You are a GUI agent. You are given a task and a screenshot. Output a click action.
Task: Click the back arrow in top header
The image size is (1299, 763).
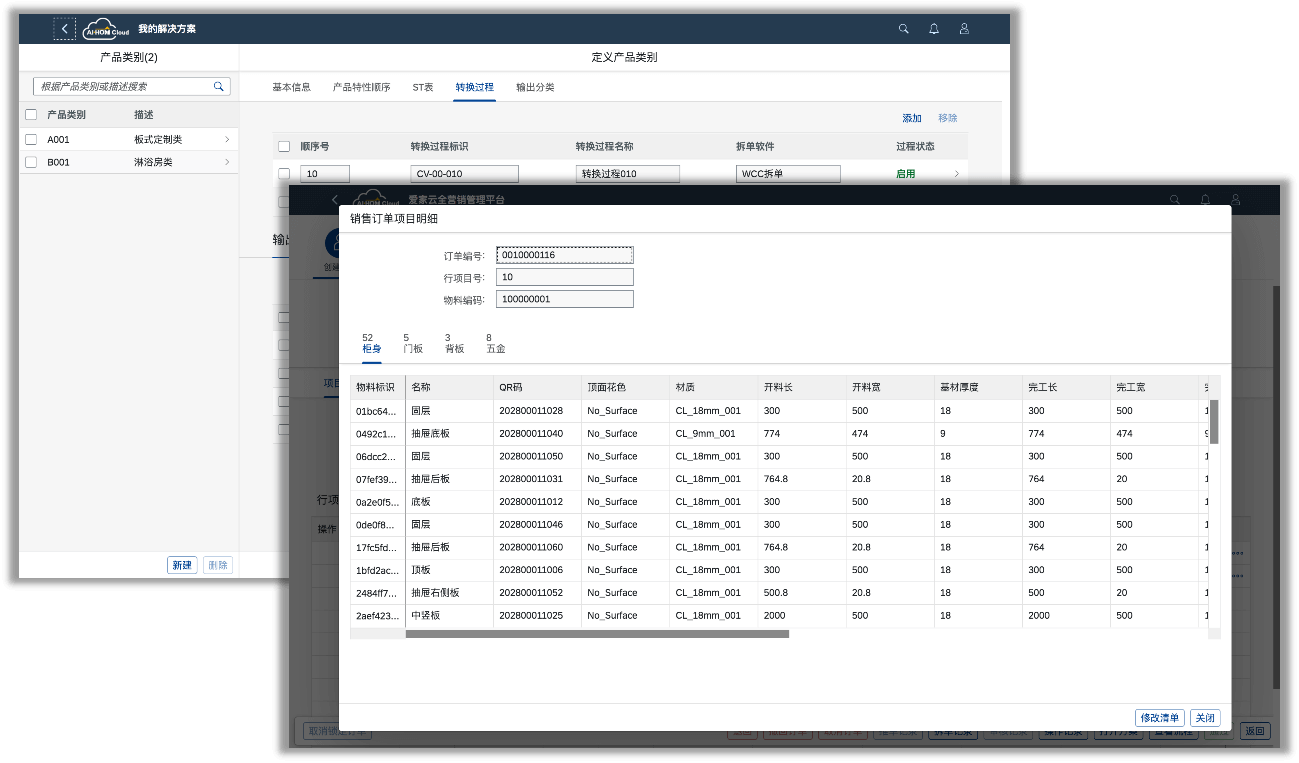point(65,29)
